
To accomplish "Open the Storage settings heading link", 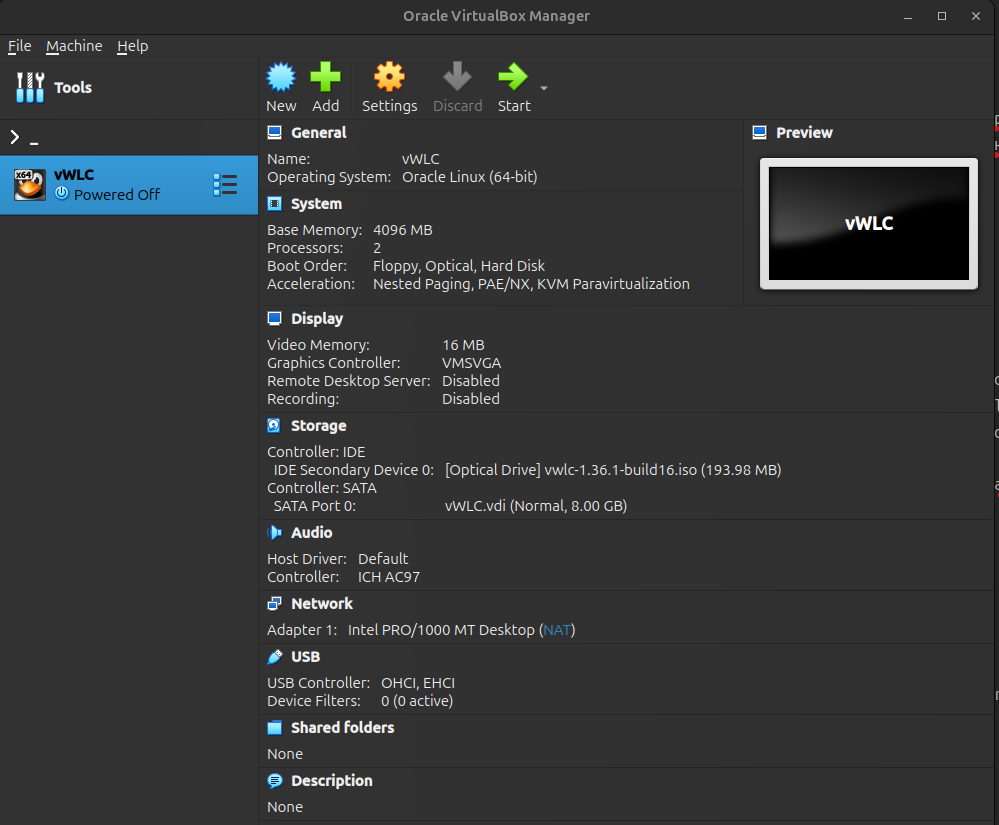I will [319, 426].
